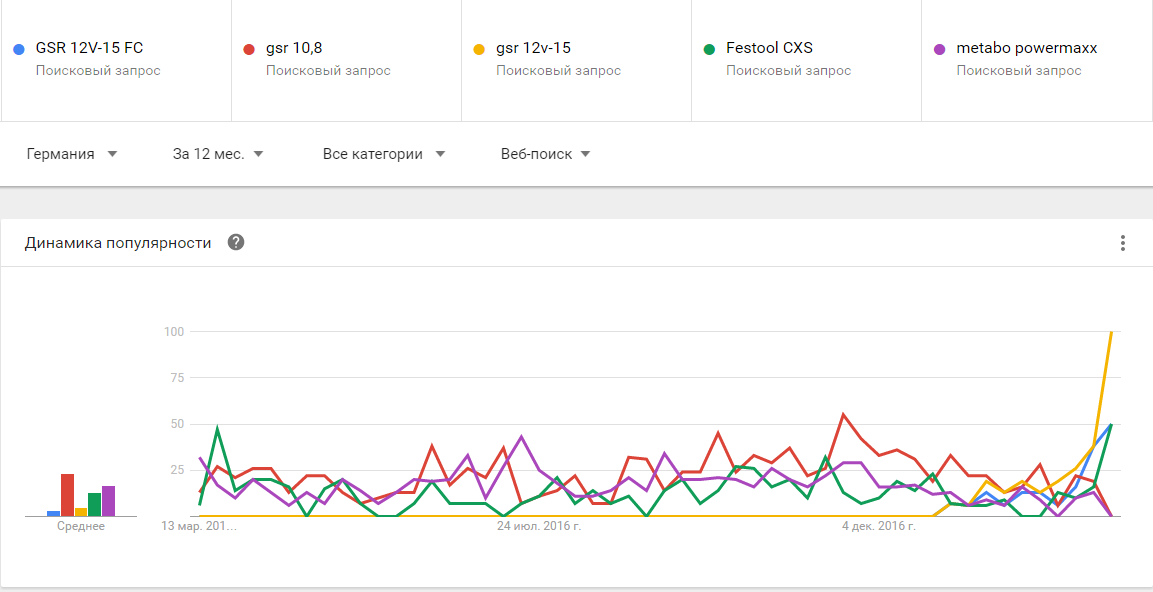Click Поисковый запрос under gsr 12v-15
1153x592 pixels.
point(558,71)
